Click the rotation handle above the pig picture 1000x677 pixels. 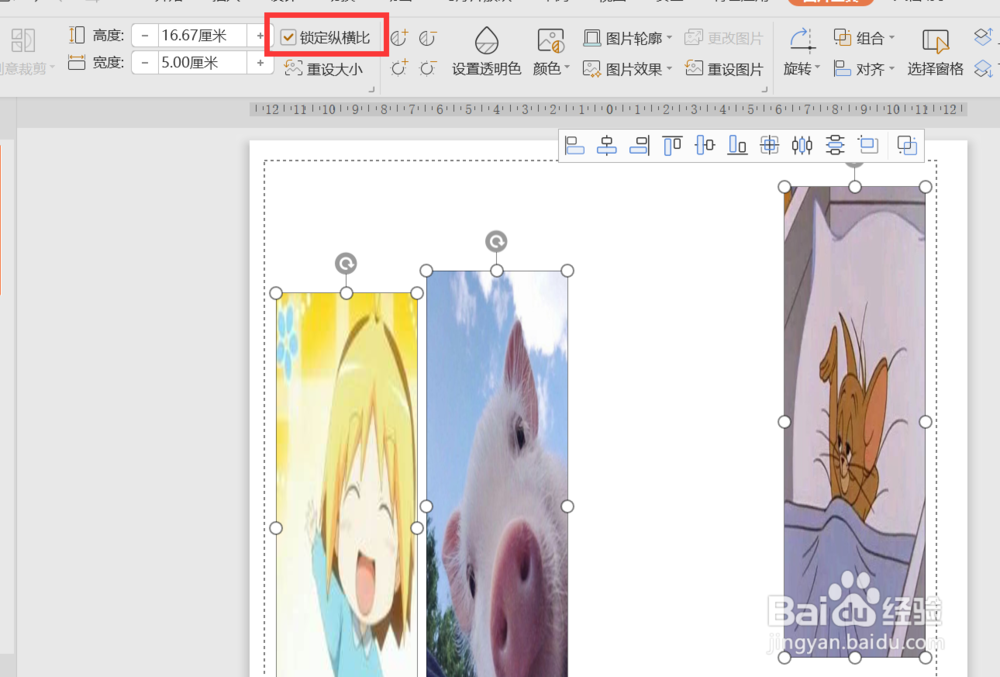pyautogui.click(x=496, y=242)
